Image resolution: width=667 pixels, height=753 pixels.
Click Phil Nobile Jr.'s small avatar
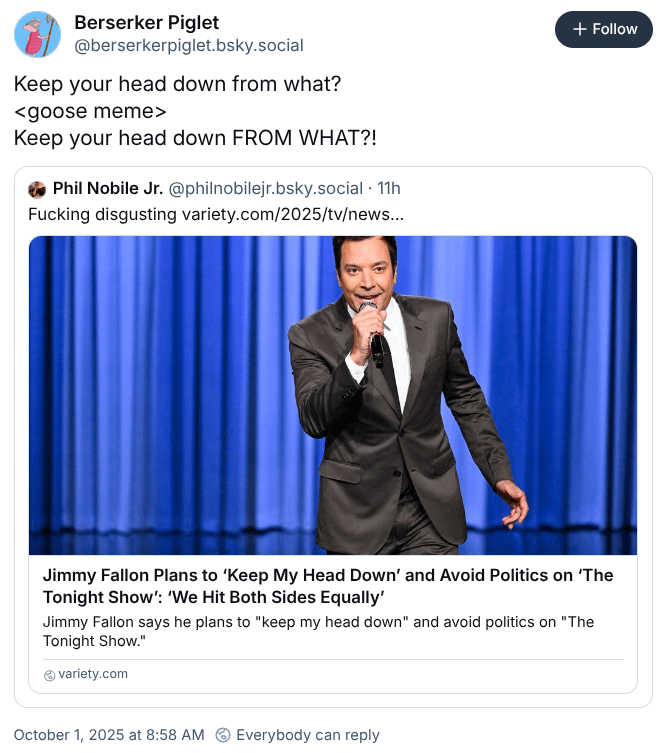[37, 189]
